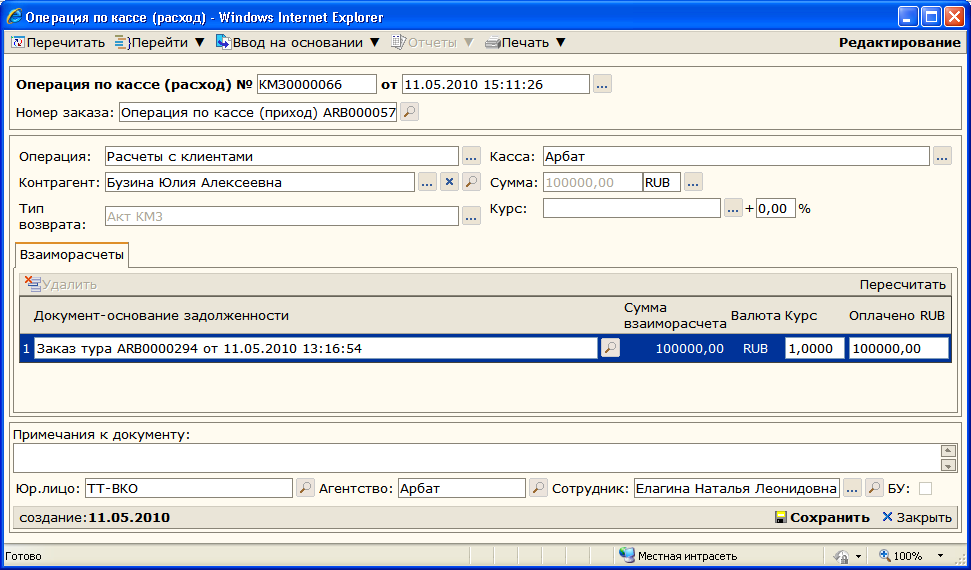Select the Взаиморасчеты tab
971x570 pixels.
(x=72, y=255)
